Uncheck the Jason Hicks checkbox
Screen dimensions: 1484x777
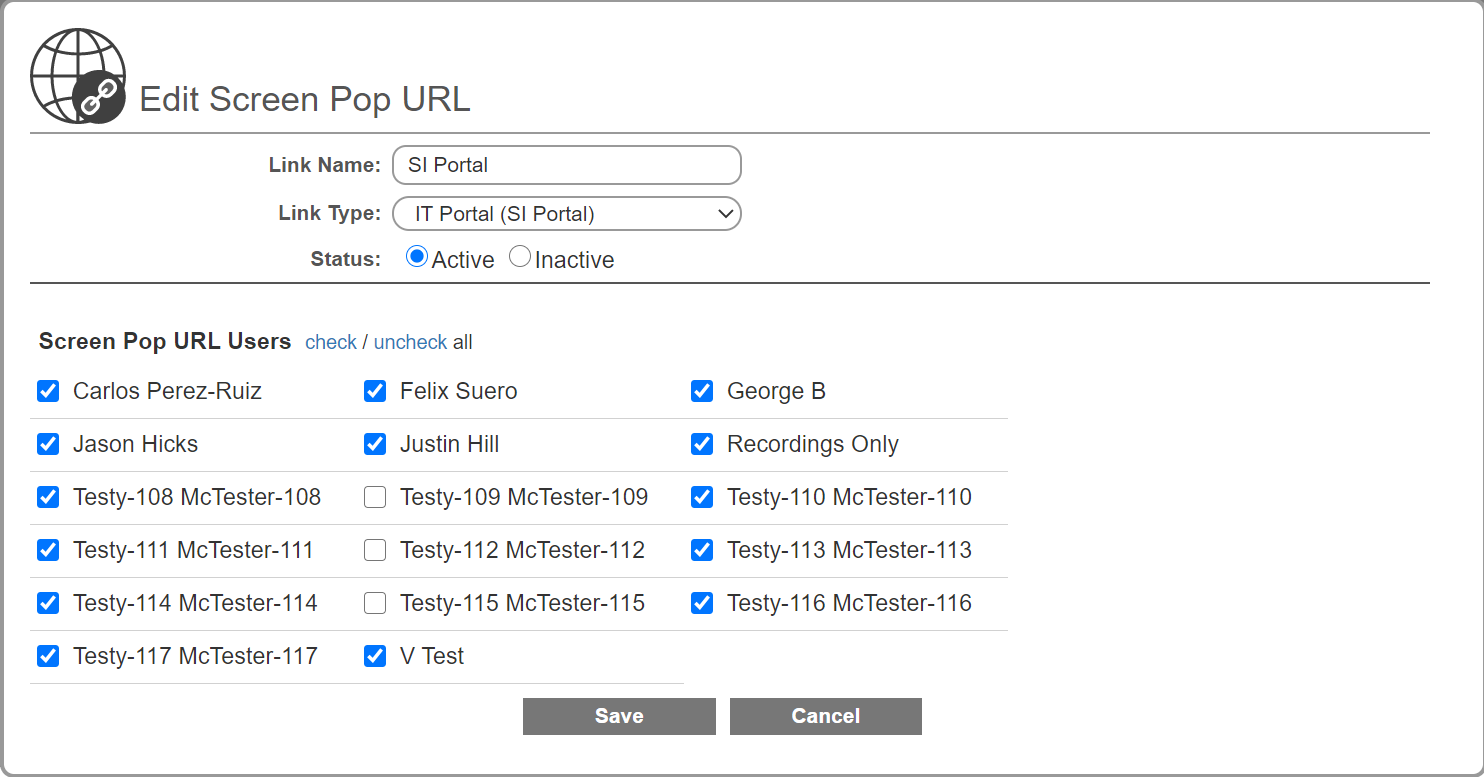click(x=48, y=444)
